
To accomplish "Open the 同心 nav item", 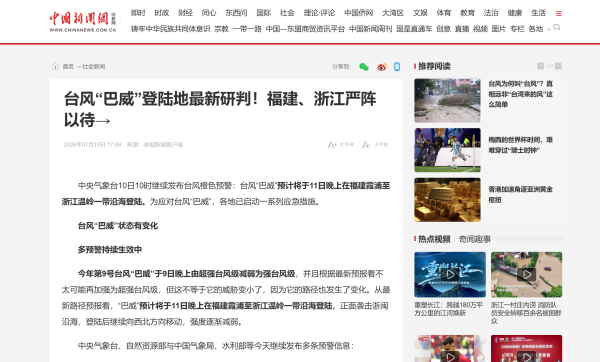I will 209,13.
